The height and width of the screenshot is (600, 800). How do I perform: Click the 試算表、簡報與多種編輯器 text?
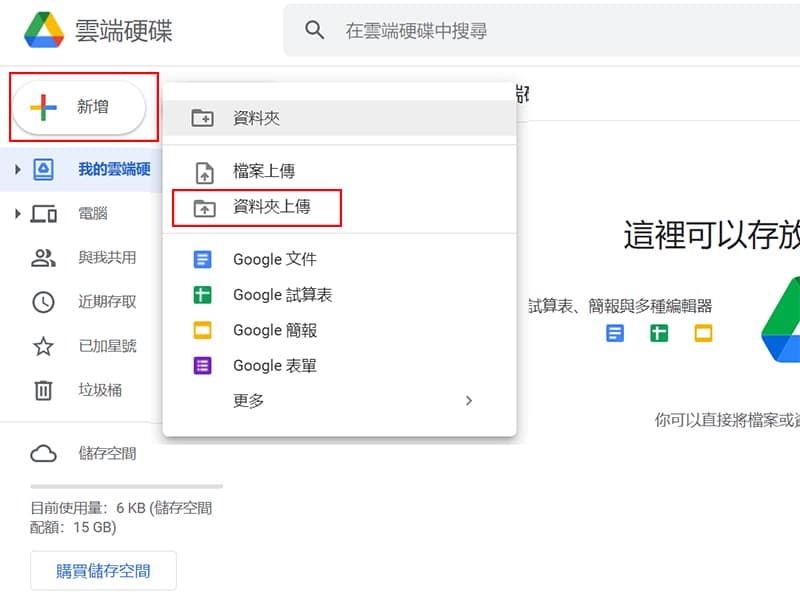click(x=620, y=306)
